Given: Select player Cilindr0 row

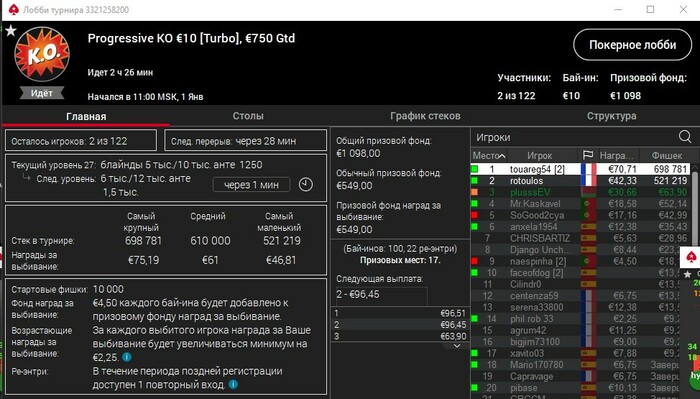Looking at the screenshot, I should click(576, 284).
